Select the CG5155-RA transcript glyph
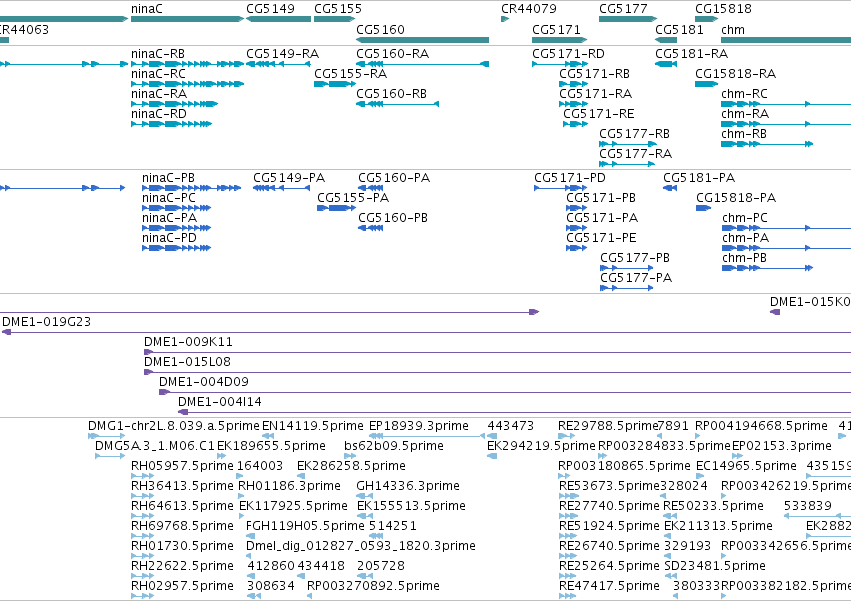851x601 pixels. tap(334, 84)
